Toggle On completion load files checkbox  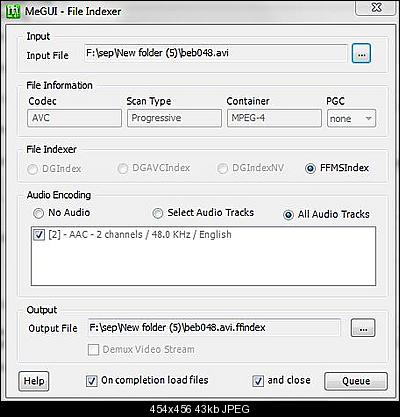pyautogui.click(x=92, y=381)
